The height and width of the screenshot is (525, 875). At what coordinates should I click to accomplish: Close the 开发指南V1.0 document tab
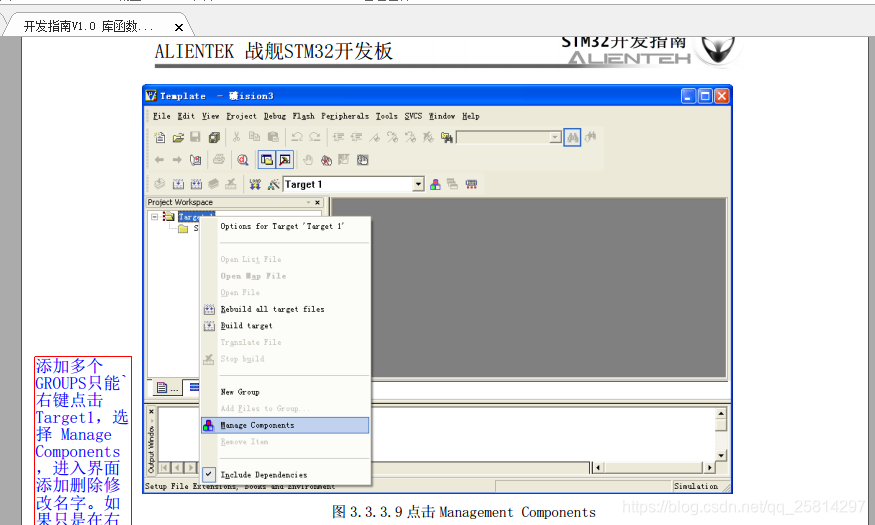click(x=179, y=27)
